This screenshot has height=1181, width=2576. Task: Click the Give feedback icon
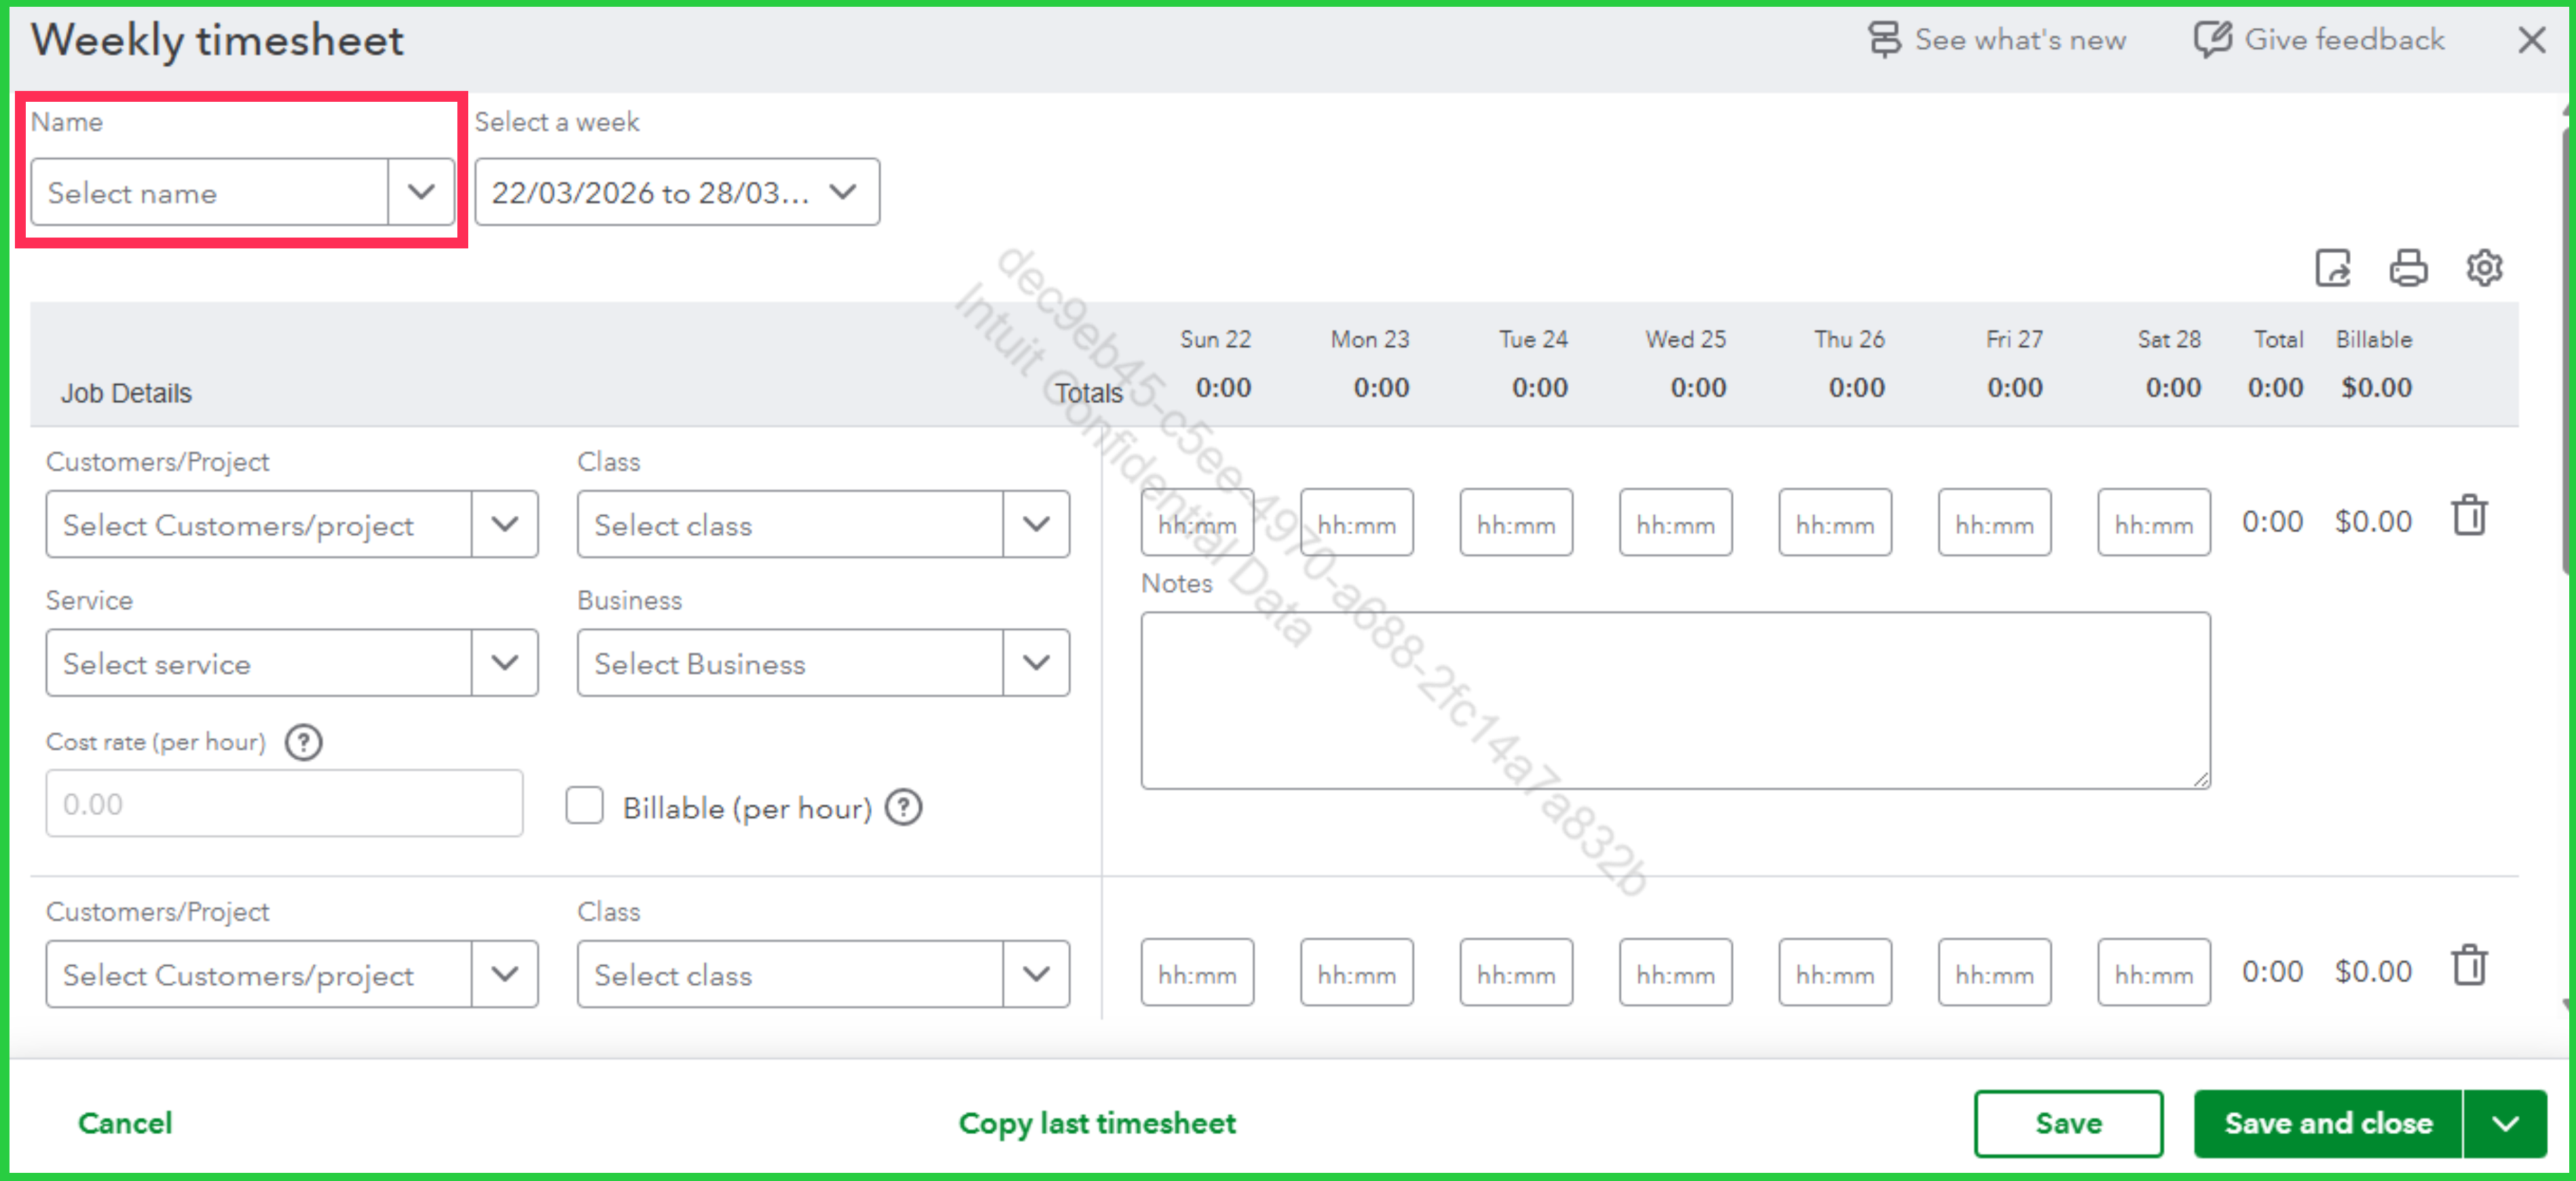click(2212, 40)
